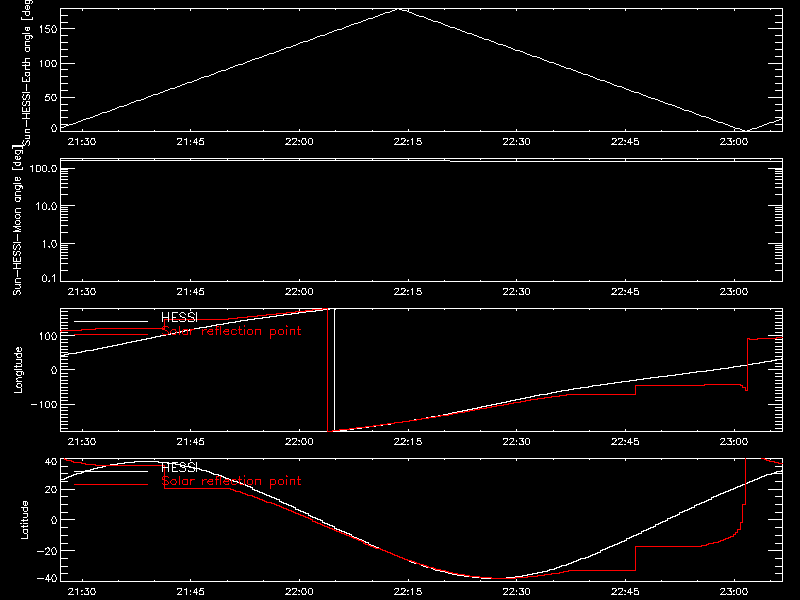Click 22:45 tick label under Latitude plot

(625, 591)
